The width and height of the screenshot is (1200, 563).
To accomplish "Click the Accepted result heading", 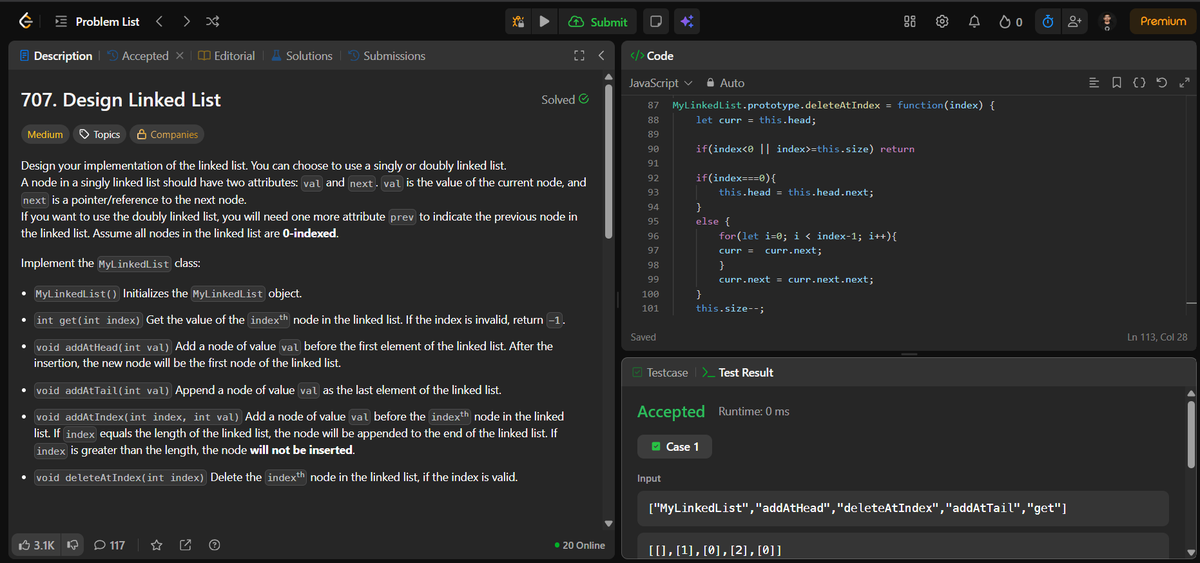I will pyautogui.click(x=671, y=411).
